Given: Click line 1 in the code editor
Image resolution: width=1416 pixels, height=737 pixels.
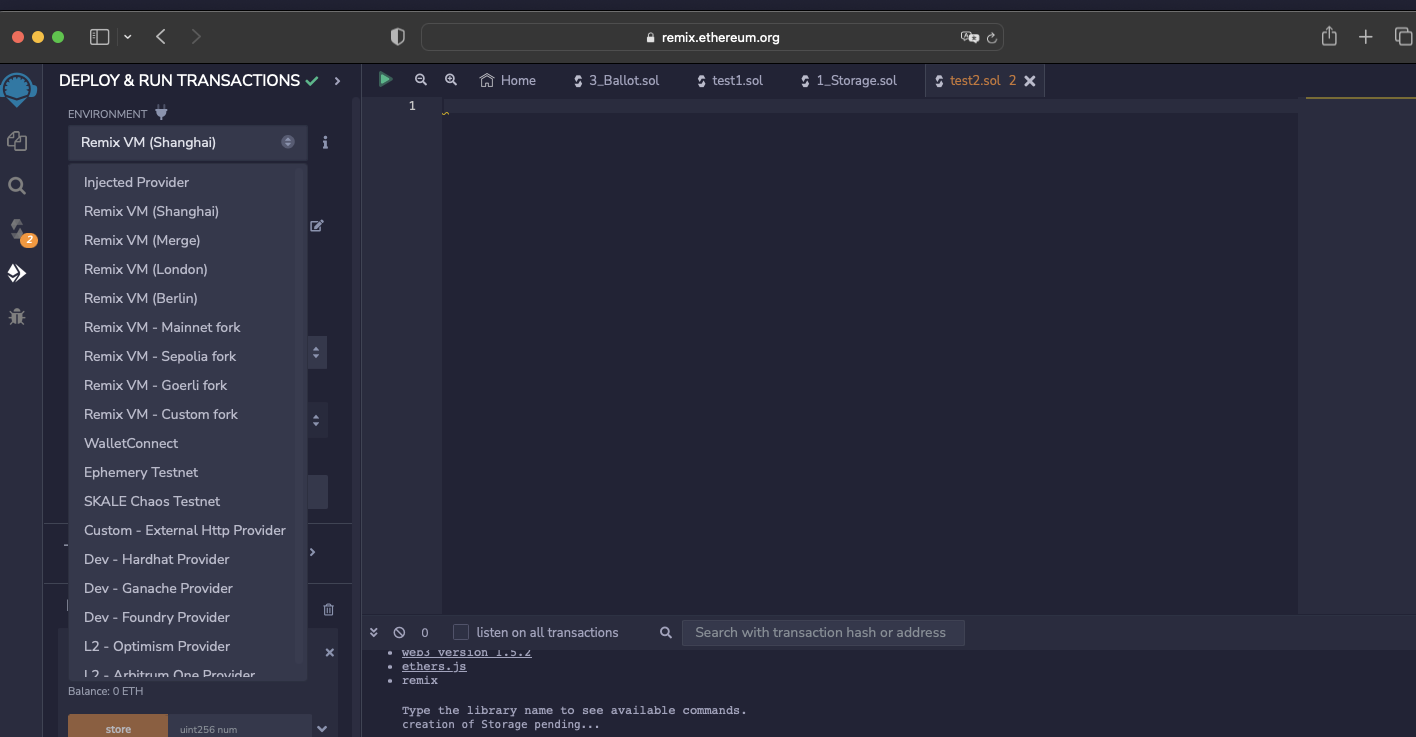Looking at the screenshot, I should 870,106.
